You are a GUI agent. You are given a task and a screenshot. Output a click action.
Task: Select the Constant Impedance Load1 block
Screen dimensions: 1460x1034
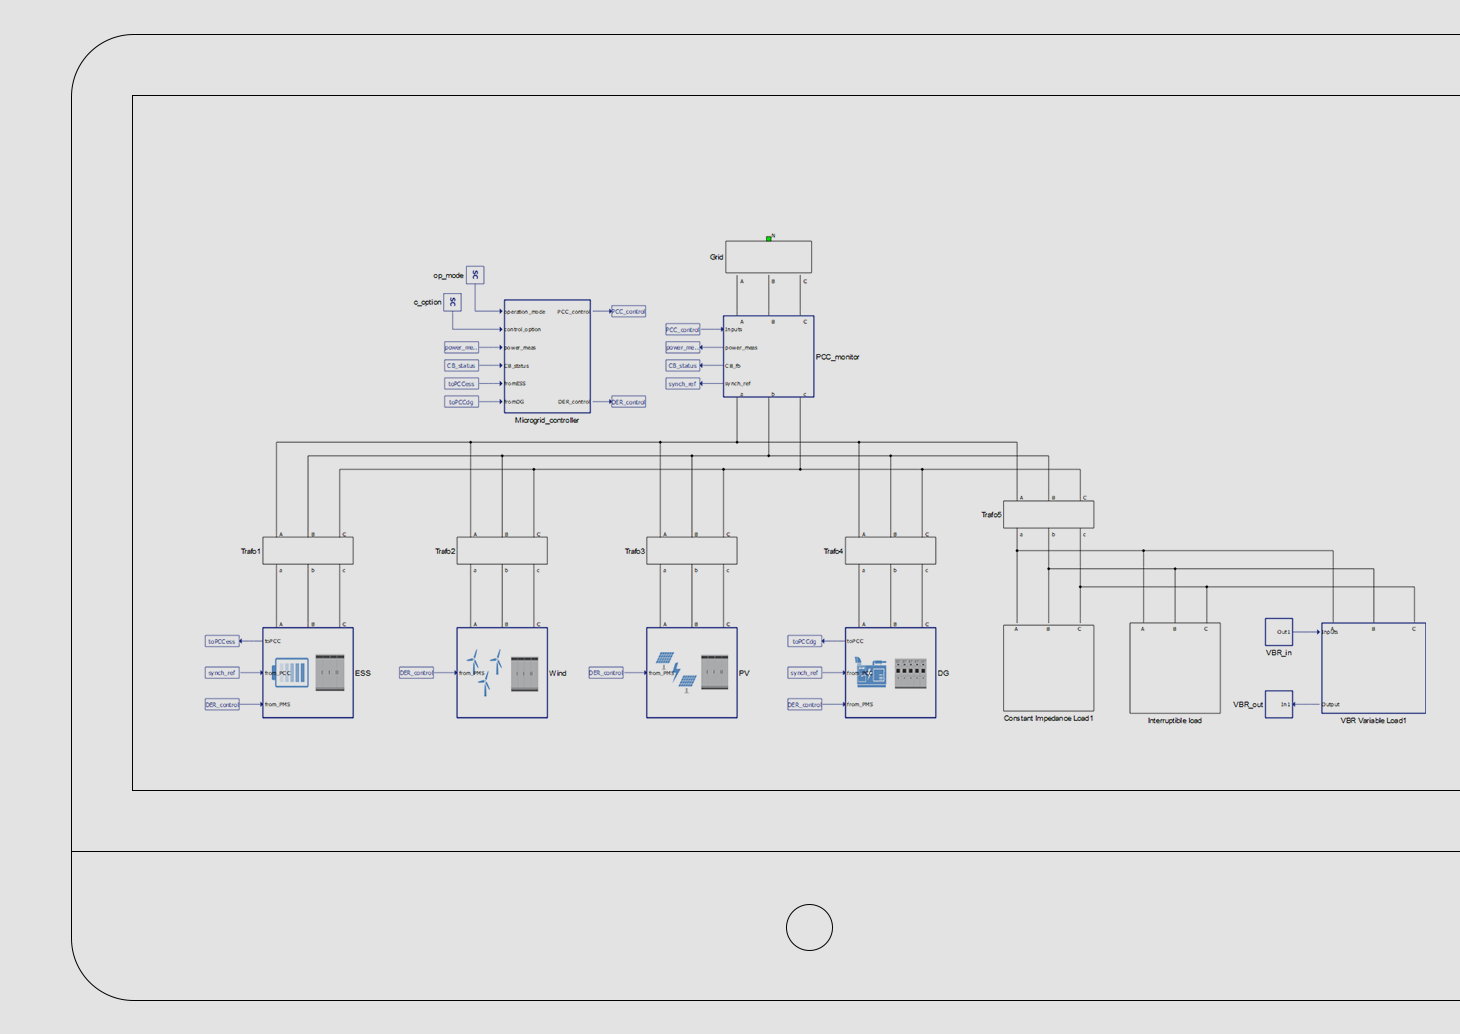(x=1048, y=668)
